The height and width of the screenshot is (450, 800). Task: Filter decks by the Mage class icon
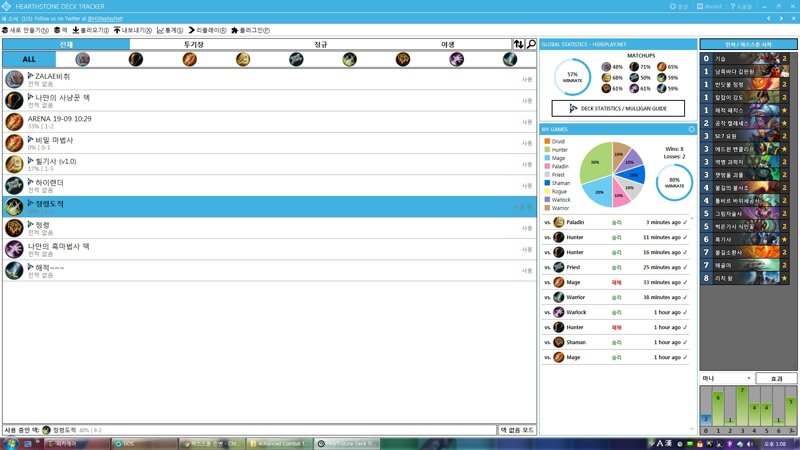pyautogui.click(x=189, y=59)
